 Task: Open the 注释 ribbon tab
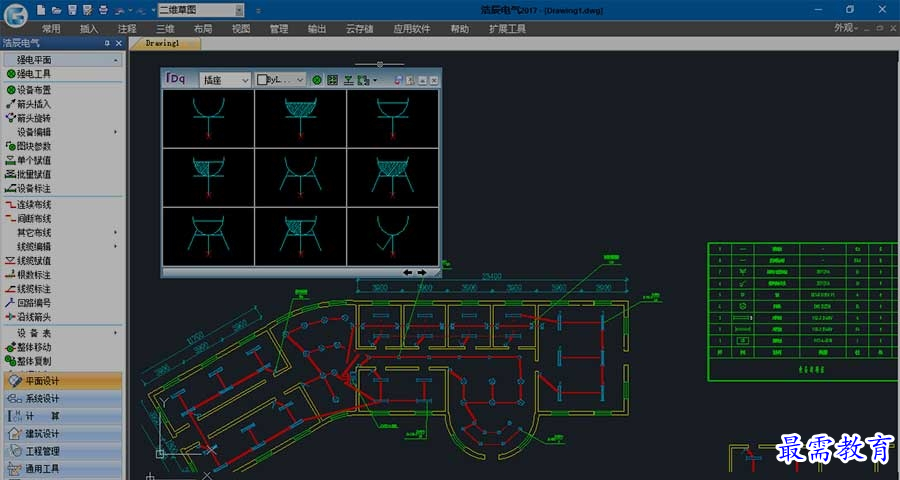coord(127,29)
